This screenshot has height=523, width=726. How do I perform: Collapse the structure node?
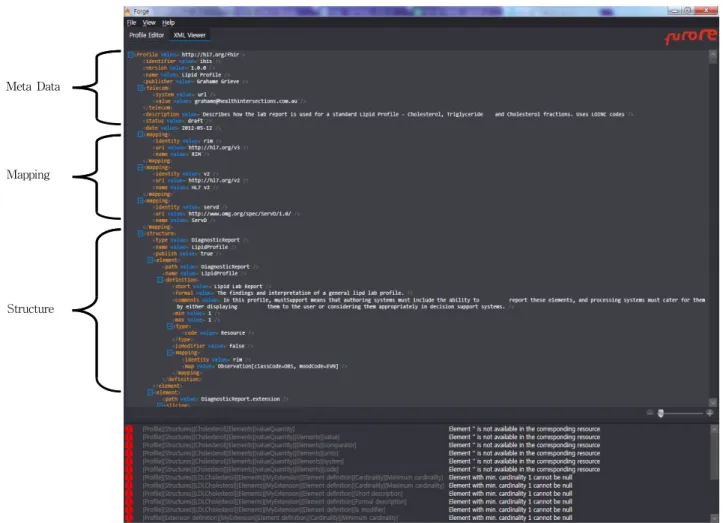[x=140, y=234]
